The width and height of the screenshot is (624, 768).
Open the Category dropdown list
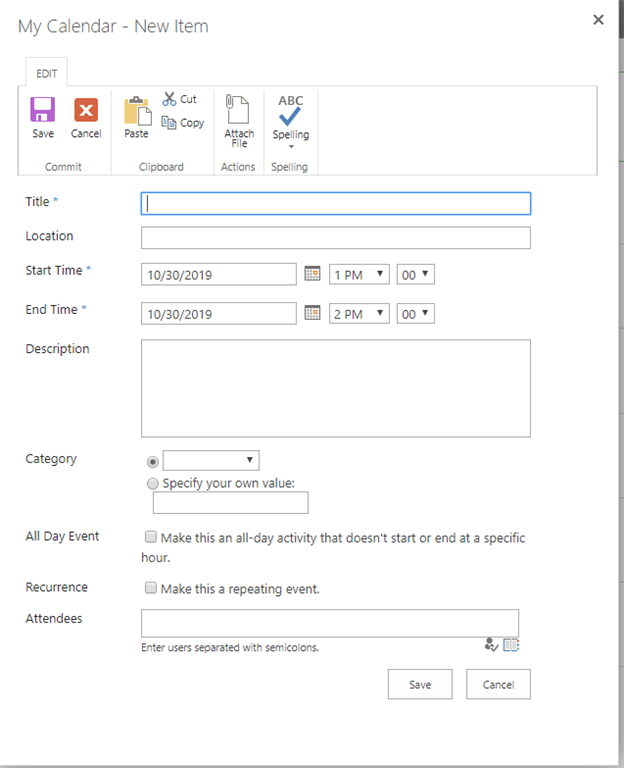211,460
